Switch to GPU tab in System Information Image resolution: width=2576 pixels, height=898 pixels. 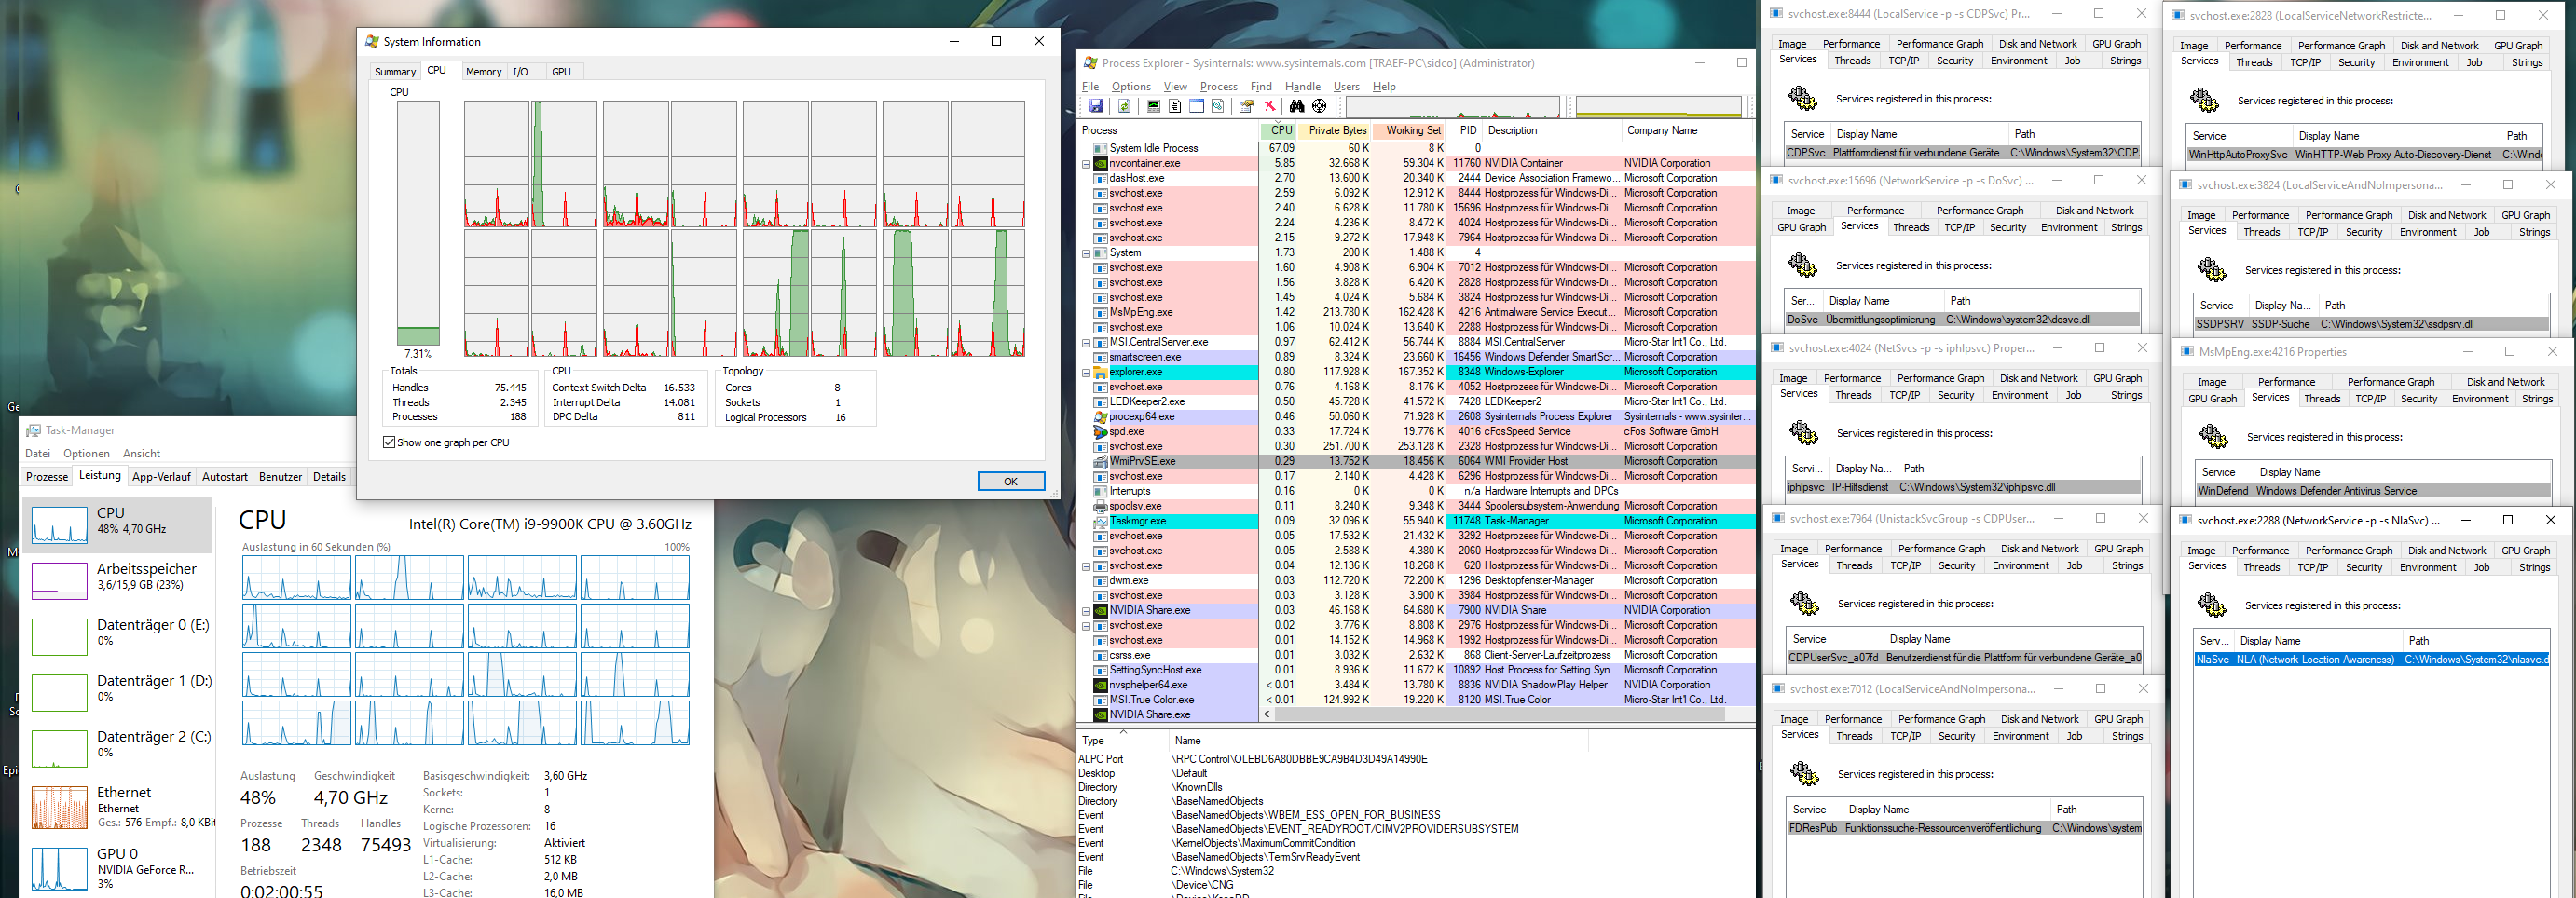coord(561,72)
